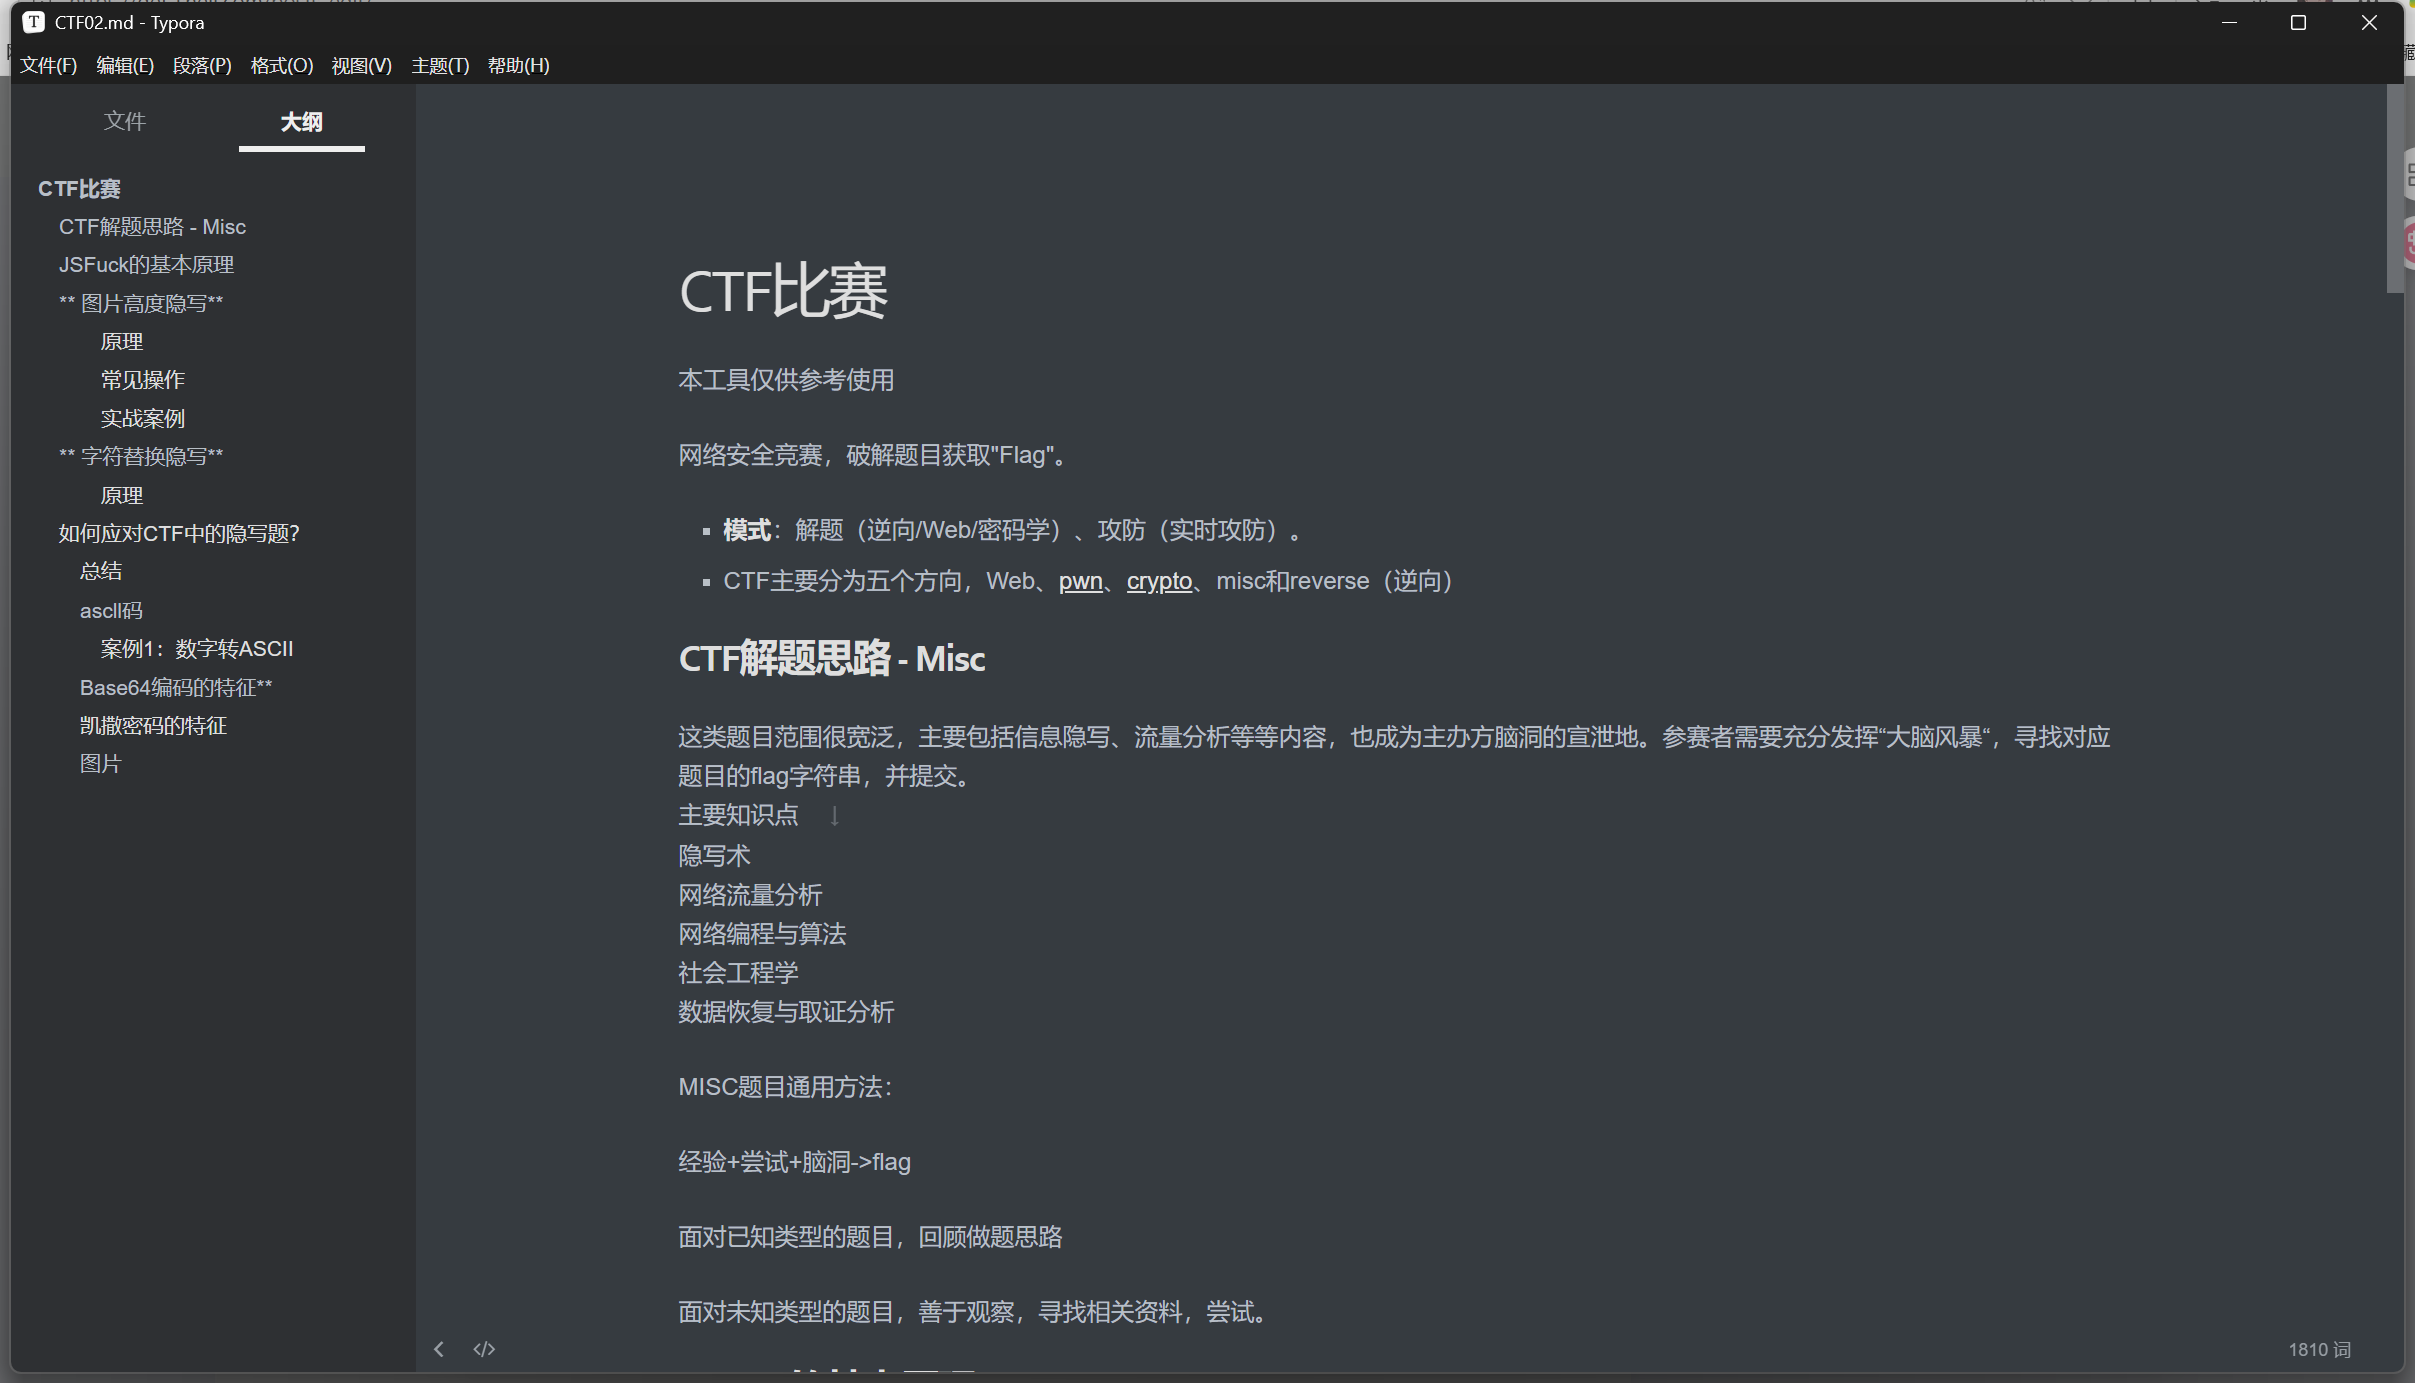
Task: Click the Typora app icon in title bar
Action: click(34, 22)
